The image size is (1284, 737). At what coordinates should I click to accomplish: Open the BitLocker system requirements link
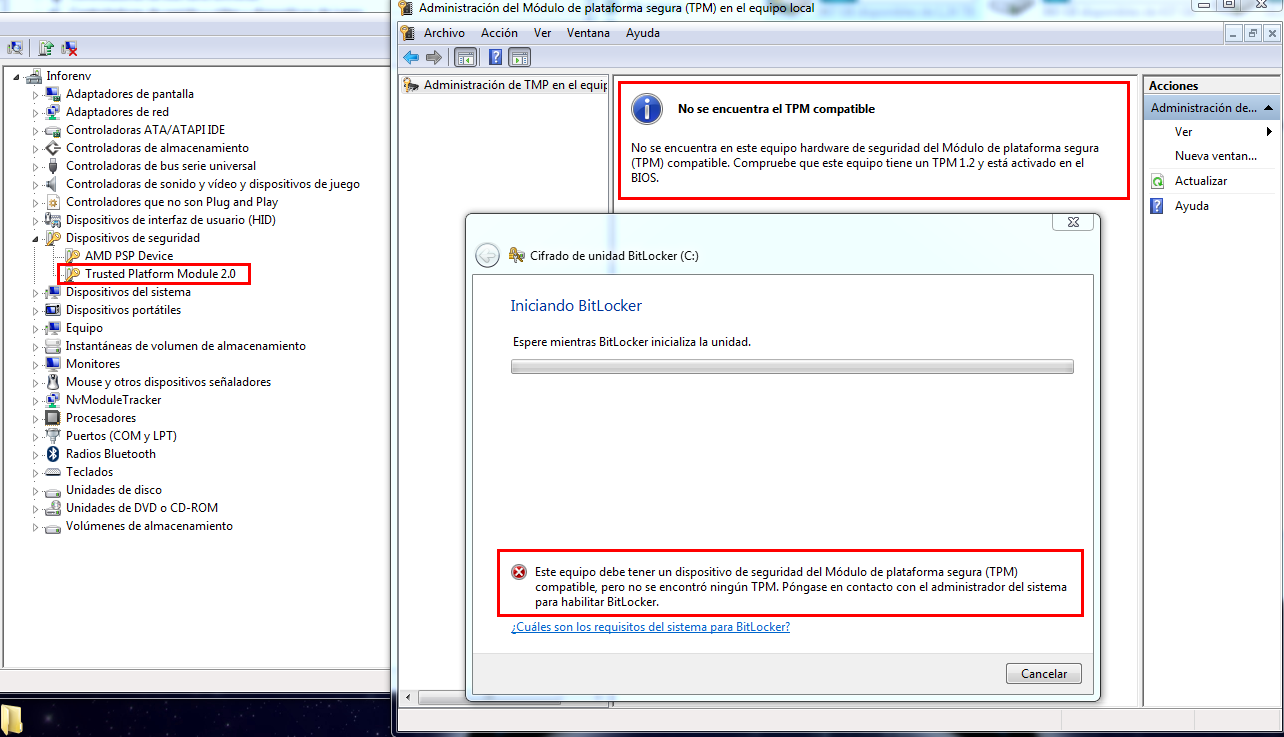pos(650,627)
